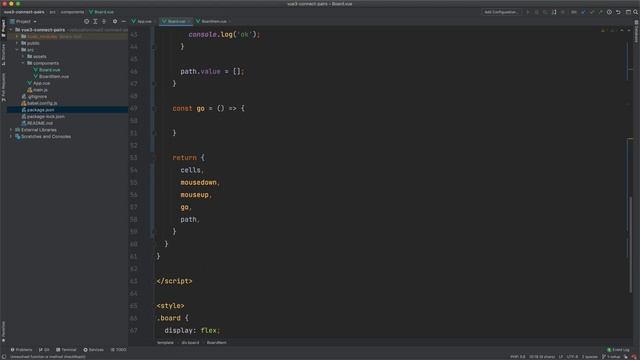
Task: Click the LF line separator status widget
Action: [561, 357]
